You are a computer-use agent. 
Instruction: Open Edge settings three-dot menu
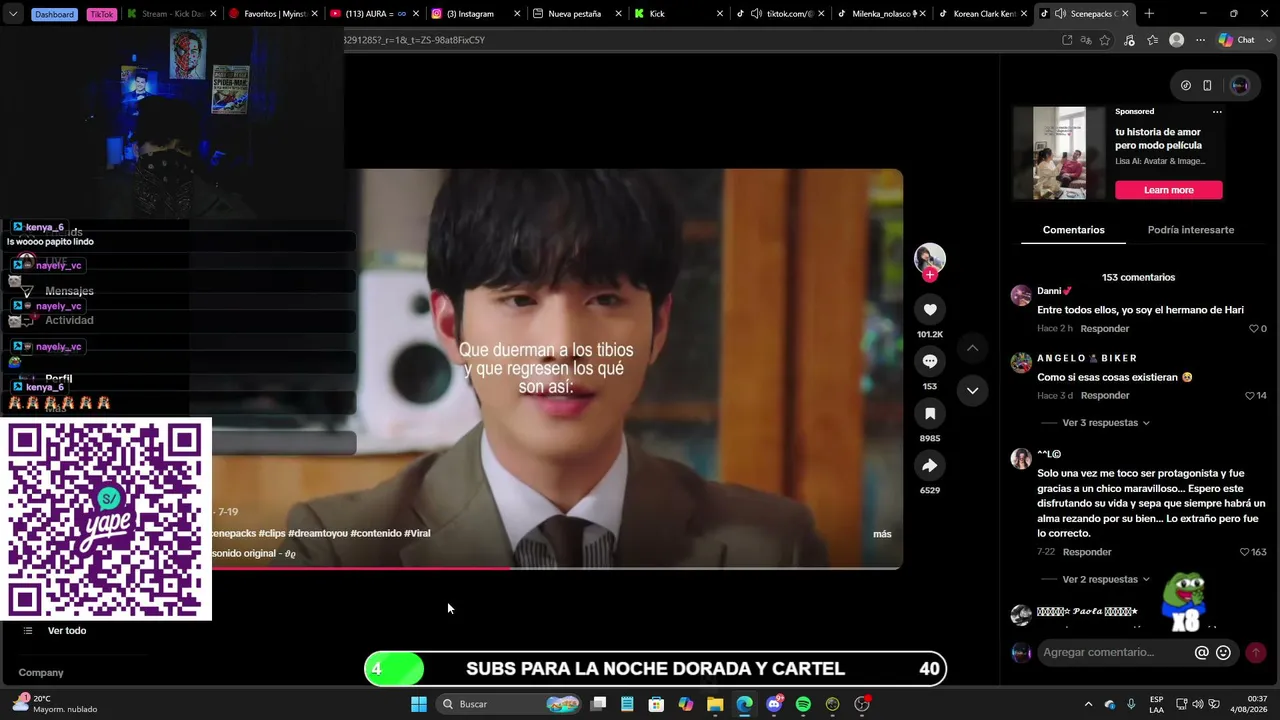pos(1201,40)
